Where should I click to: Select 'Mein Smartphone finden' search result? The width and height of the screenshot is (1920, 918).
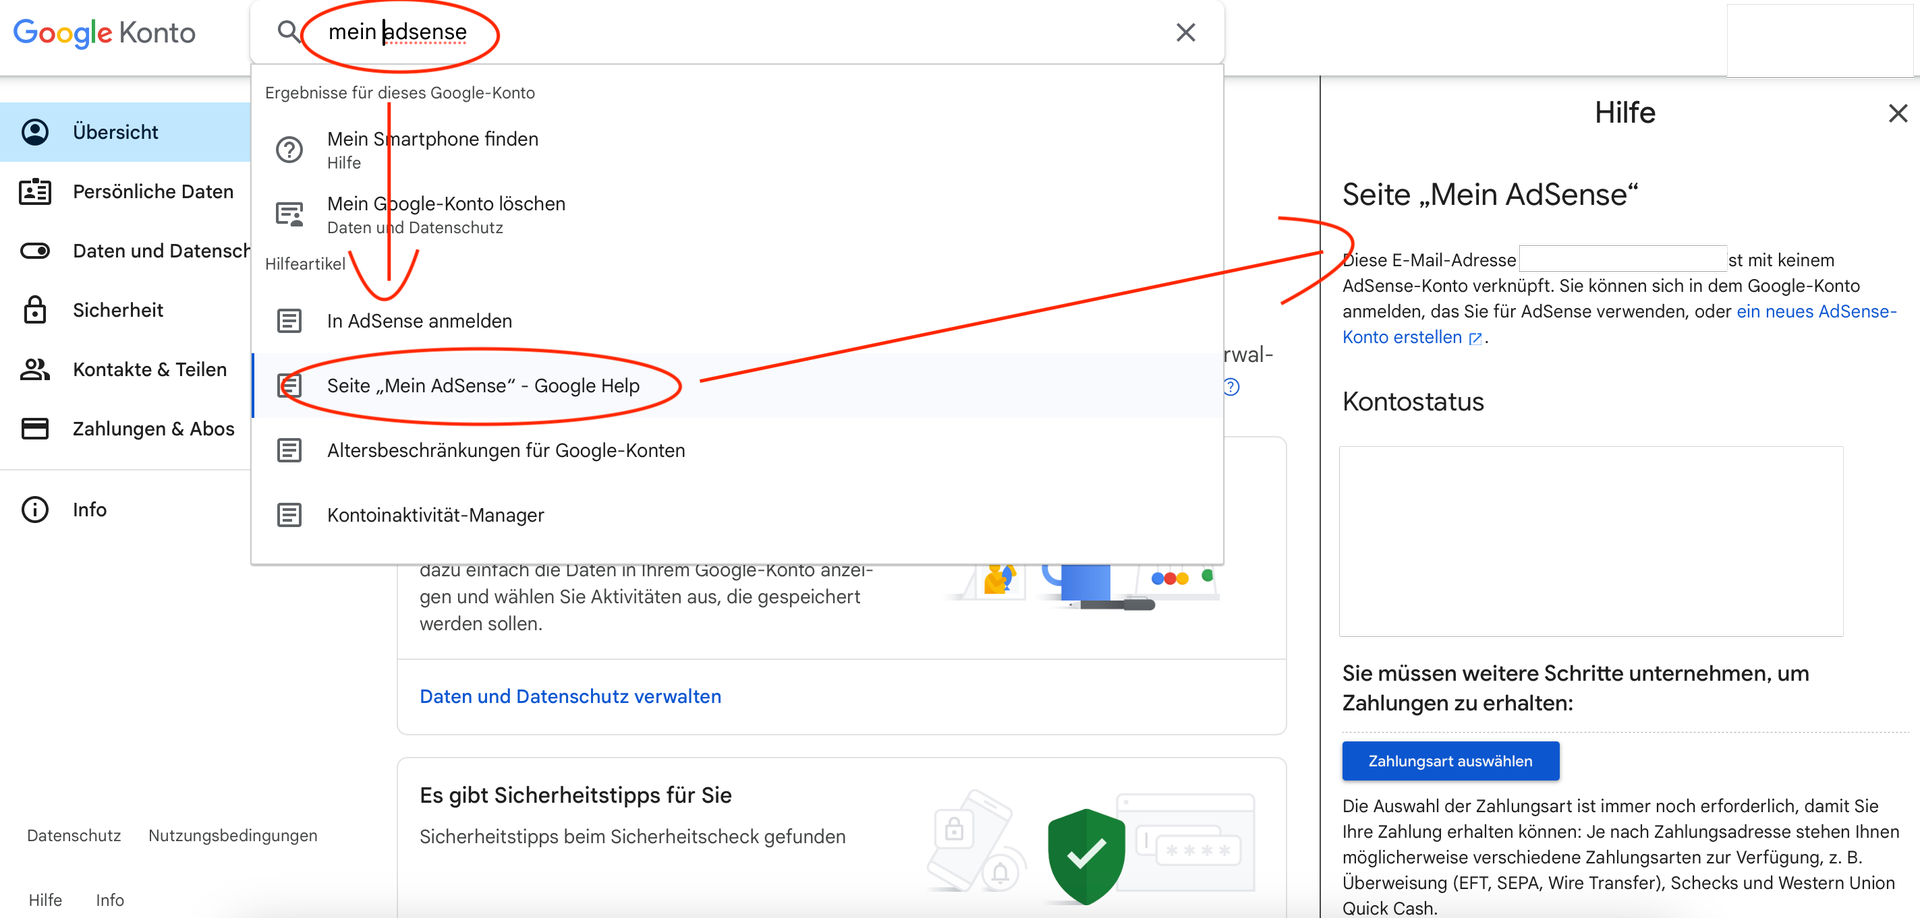432,140
